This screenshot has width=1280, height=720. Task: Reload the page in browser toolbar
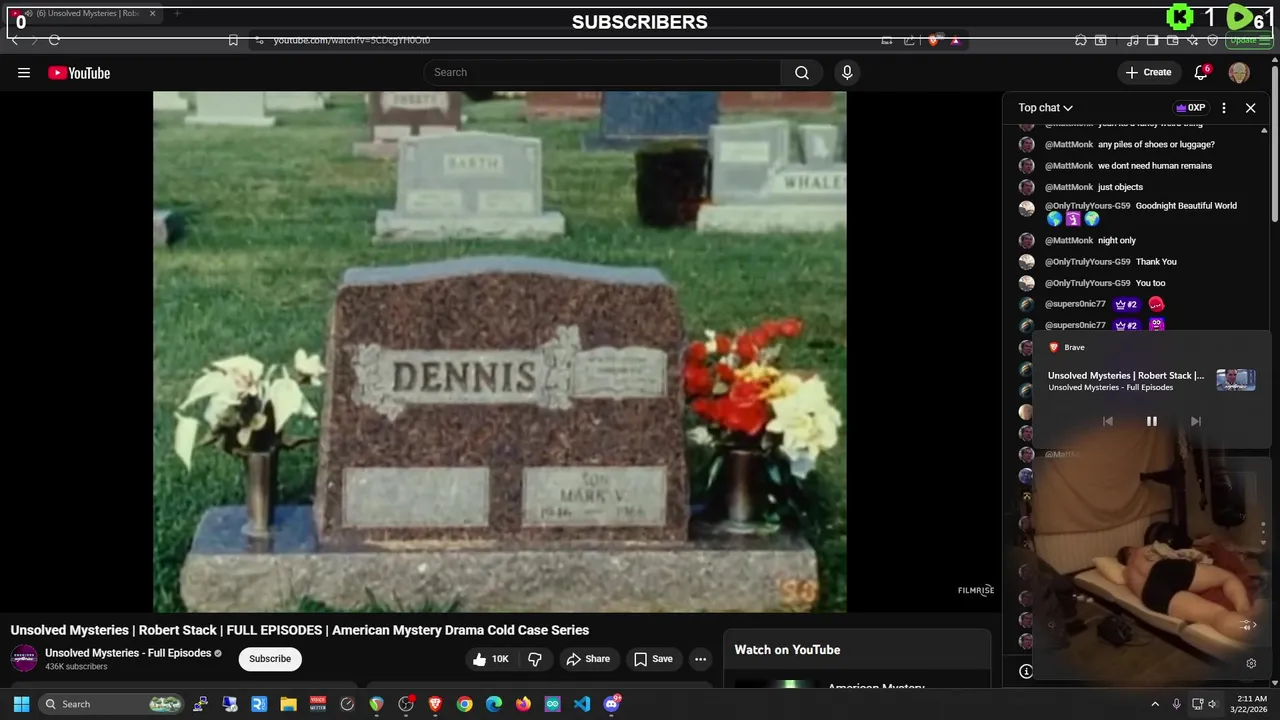tap(54, 40)
